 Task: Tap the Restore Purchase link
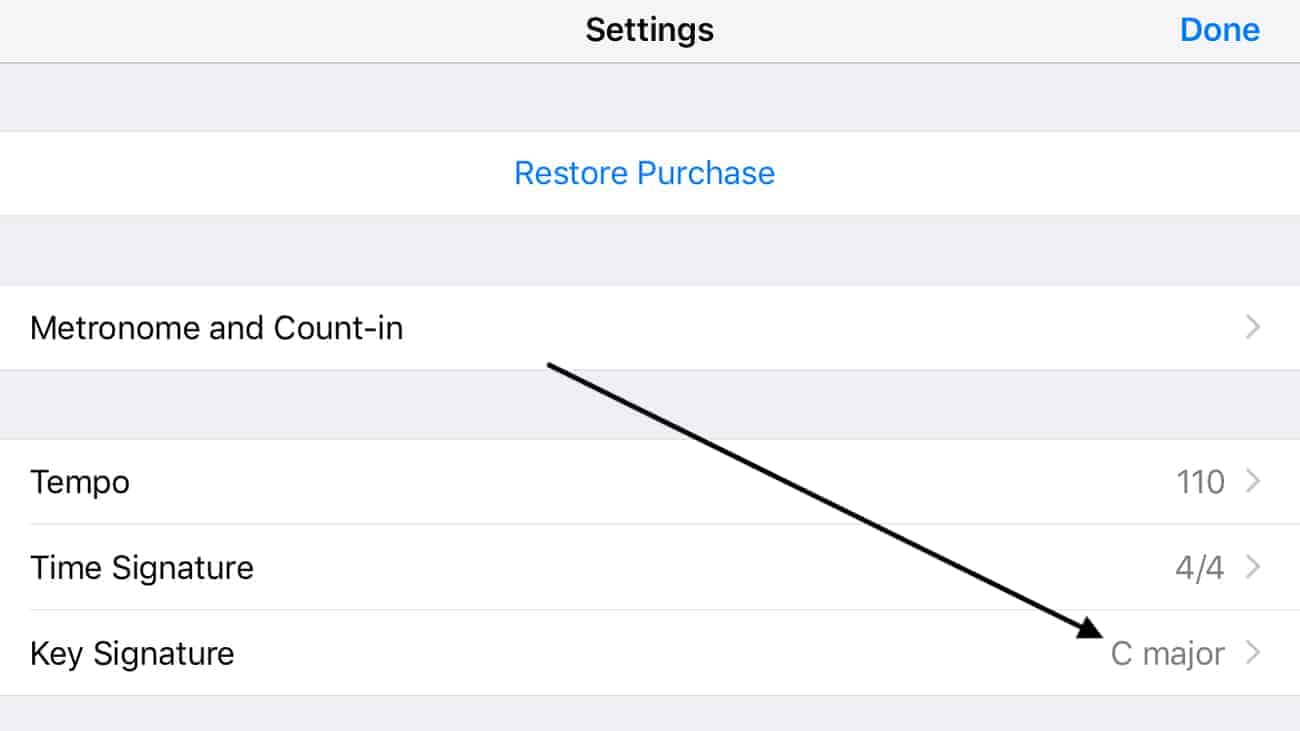[x=644, y=173]
